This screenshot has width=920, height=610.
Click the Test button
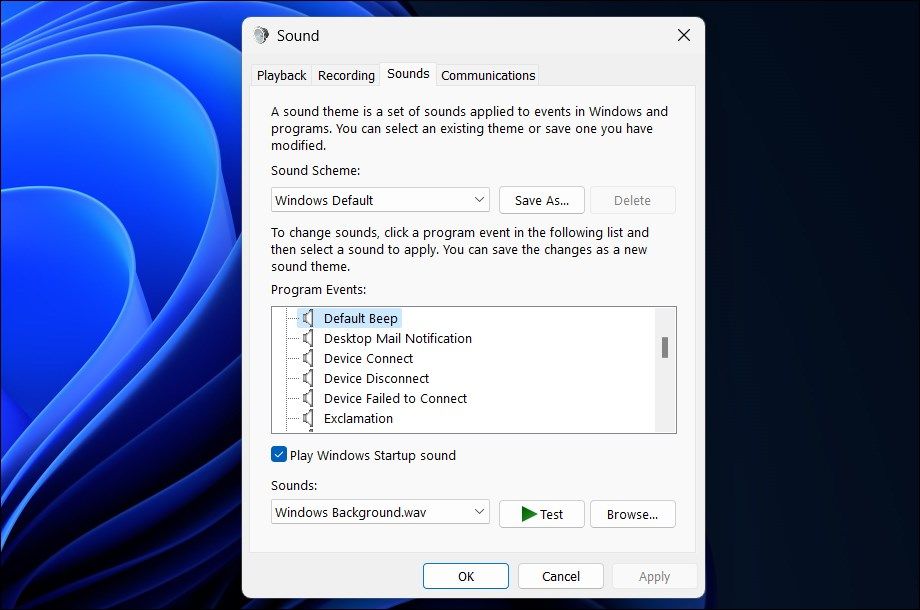tap(541, 513)
